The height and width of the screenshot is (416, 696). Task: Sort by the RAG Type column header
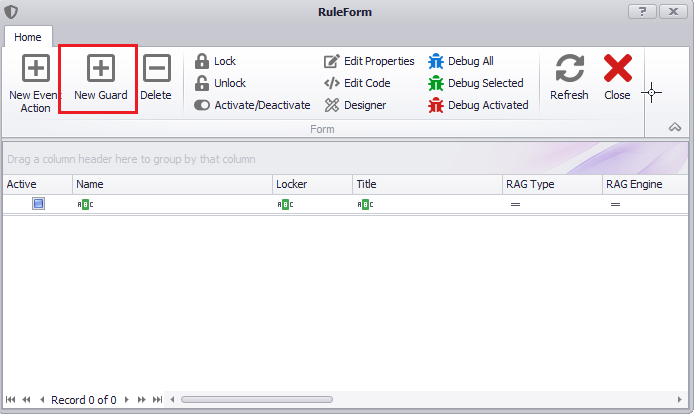(x=552, y=184)
